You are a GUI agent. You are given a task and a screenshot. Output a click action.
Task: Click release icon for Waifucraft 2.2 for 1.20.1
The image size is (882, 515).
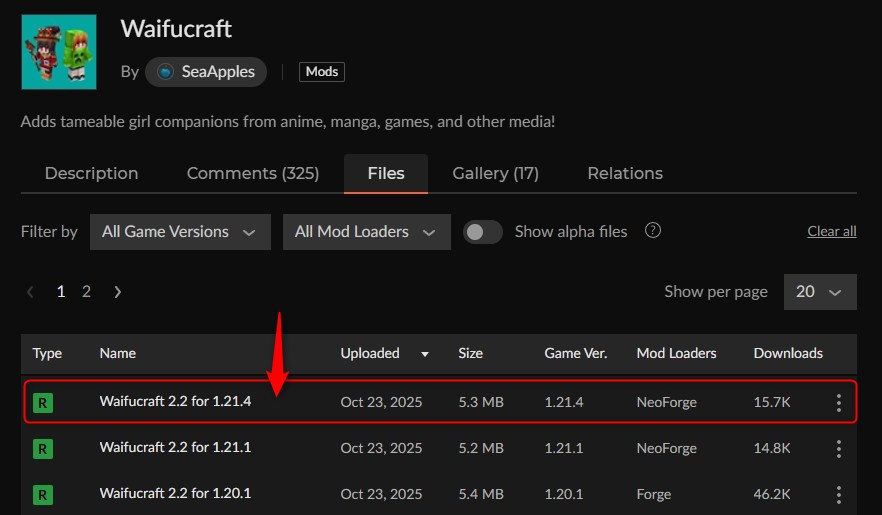pyautogui.click(x=43, y=495)
